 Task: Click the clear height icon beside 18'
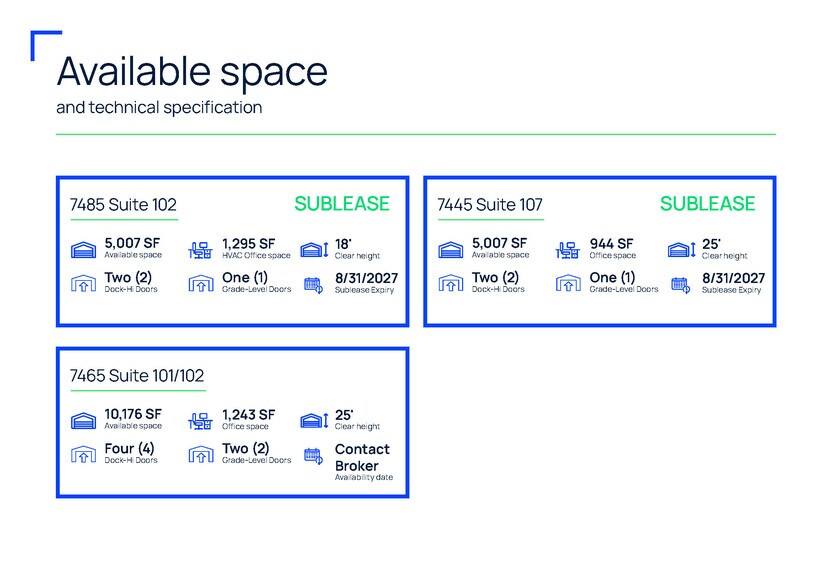point(315,249)
